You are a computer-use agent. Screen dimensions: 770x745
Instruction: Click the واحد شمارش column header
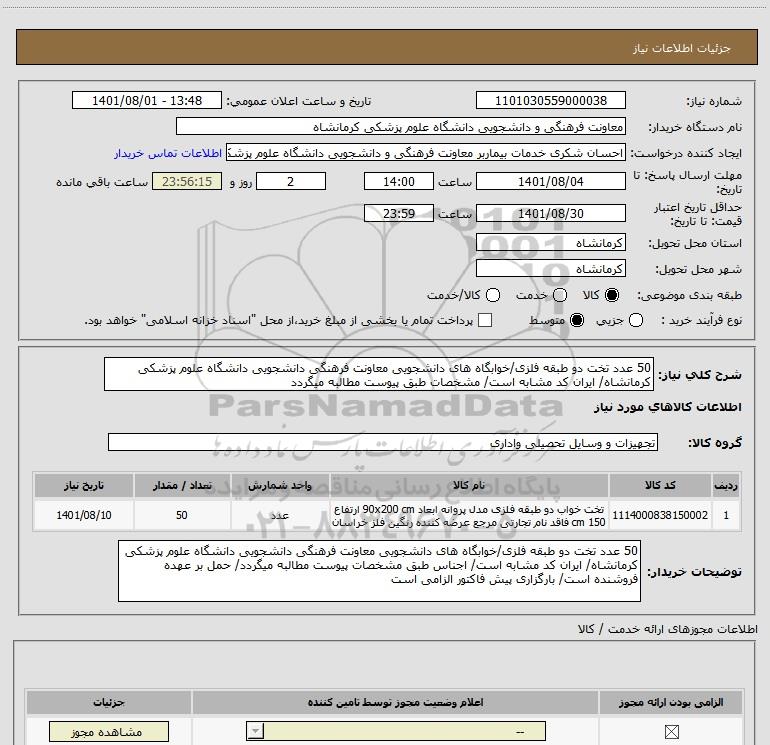coord(279,486)
